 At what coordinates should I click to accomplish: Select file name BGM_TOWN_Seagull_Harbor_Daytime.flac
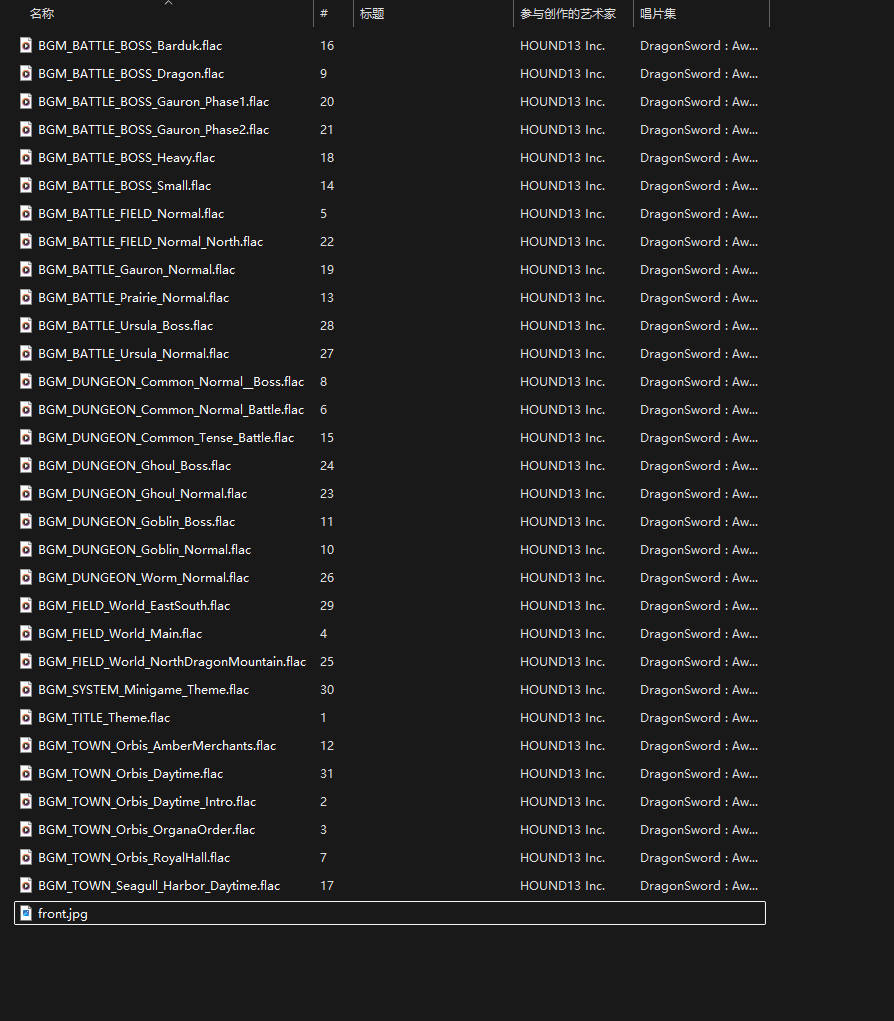point(159,886)
